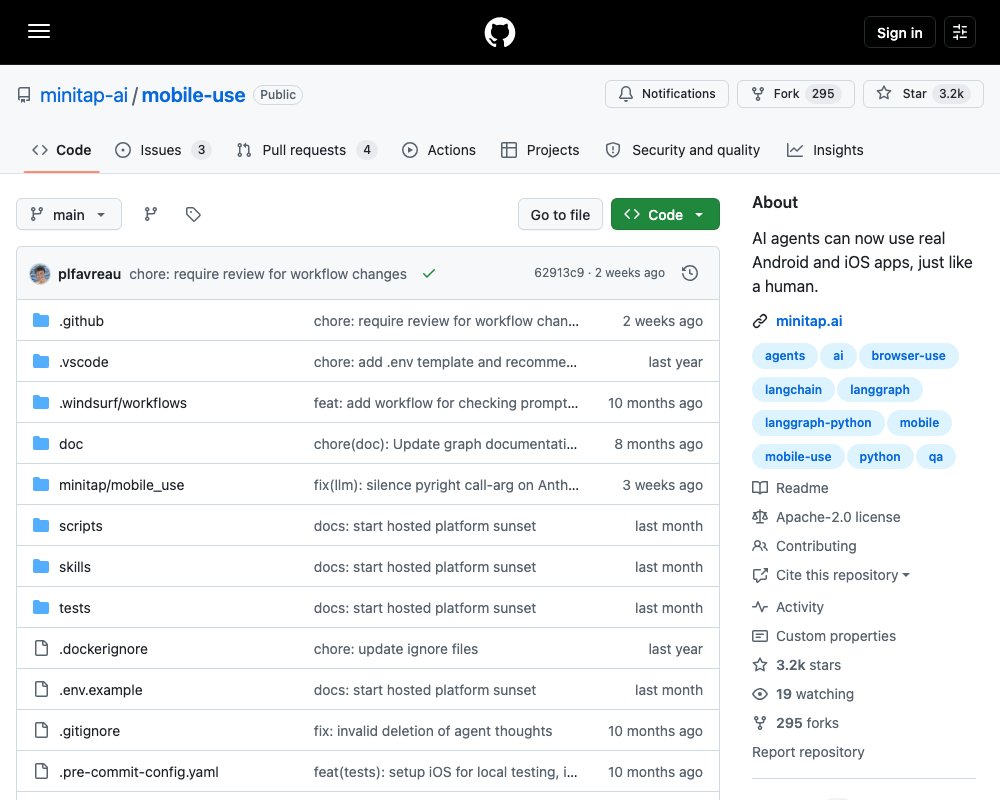Open the hamburger navigation menu
The height and width of the screenshot is (800, 1000).
coord(39,31)
